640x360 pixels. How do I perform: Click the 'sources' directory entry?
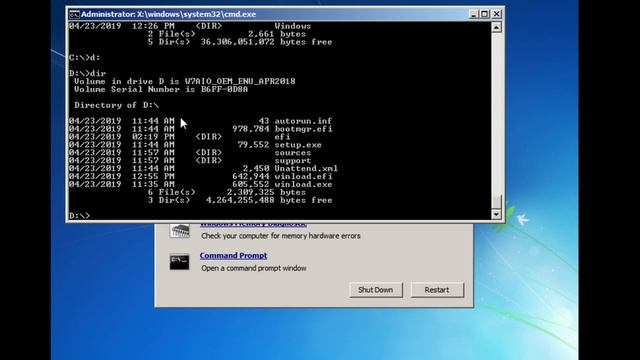[293, 153]
